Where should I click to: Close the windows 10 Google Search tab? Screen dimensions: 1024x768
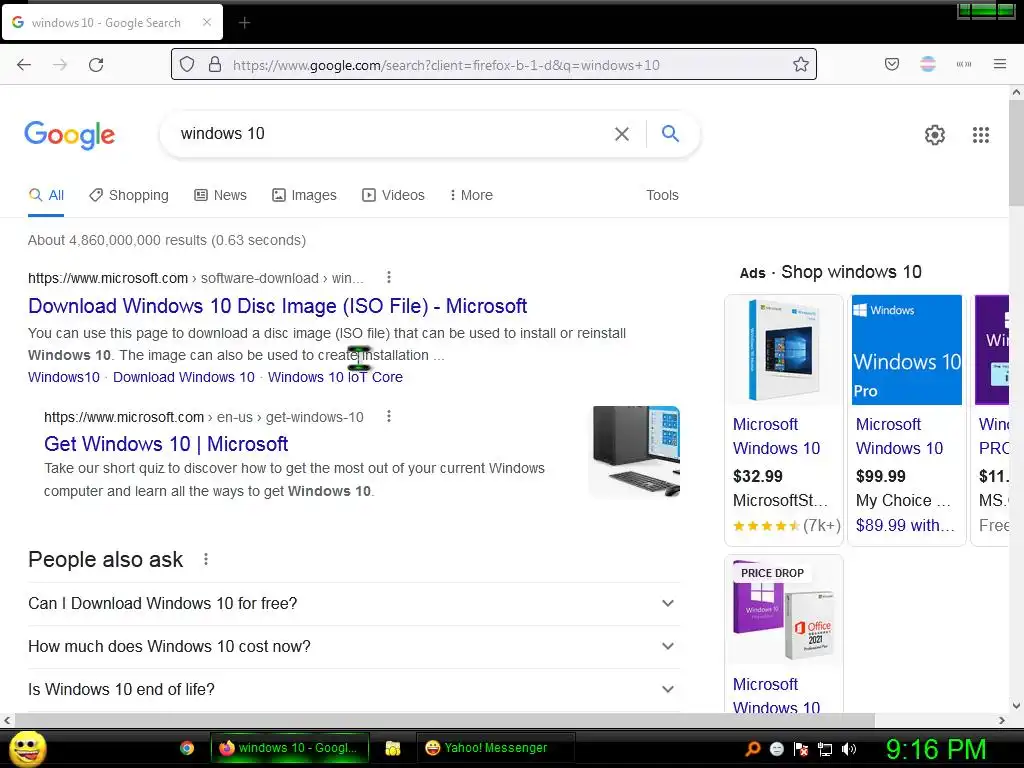[x=207, y=22]
